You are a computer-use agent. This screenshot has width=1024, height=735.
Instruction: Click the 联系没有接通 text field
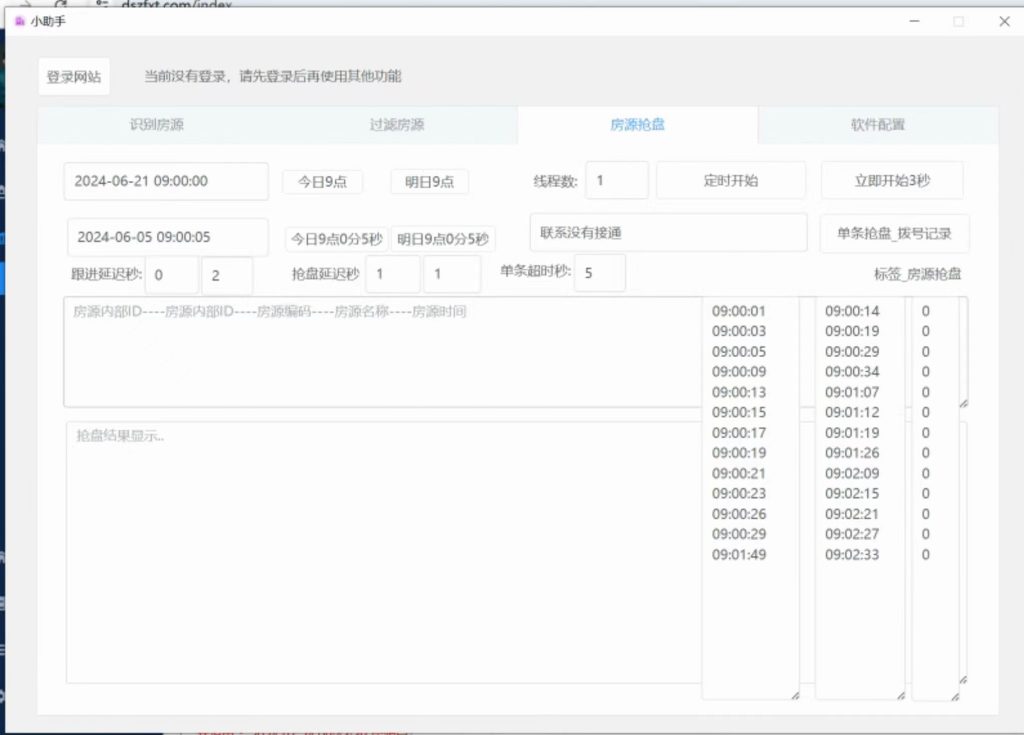coord(667,232)
